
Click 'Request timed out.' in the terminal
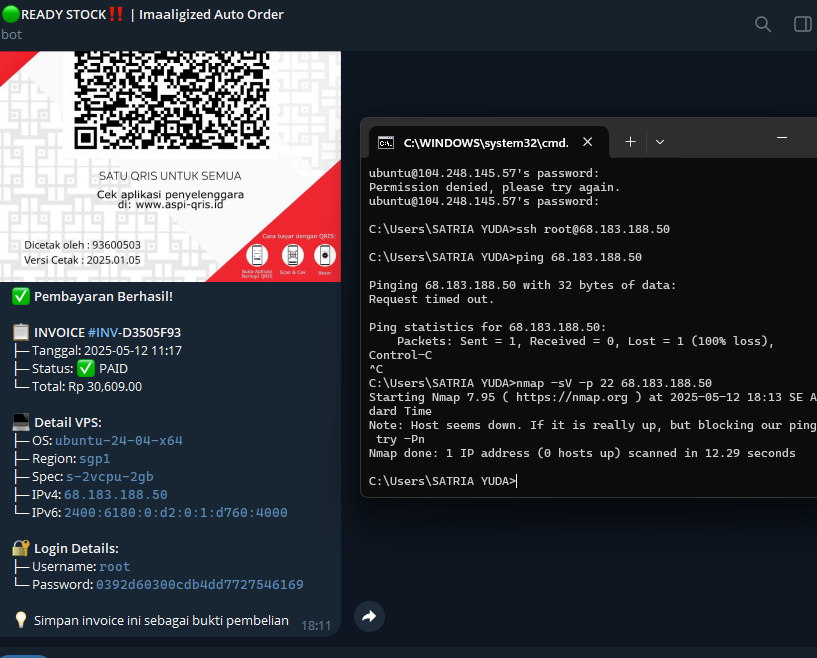[431, 299]
